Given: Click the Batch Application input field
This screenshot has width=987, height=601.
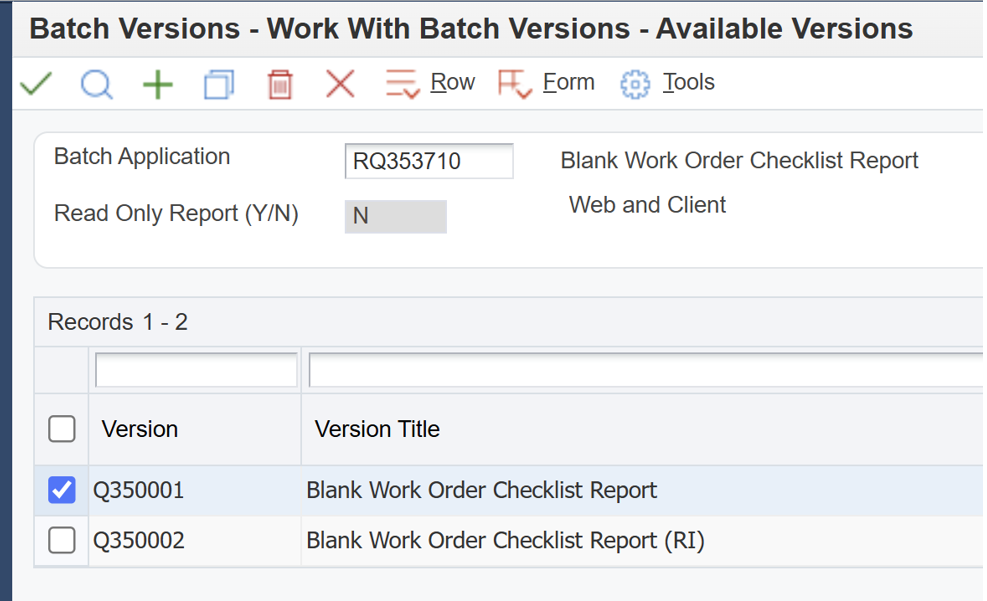Looking at the screenshot, I should (x=429, y=161).
